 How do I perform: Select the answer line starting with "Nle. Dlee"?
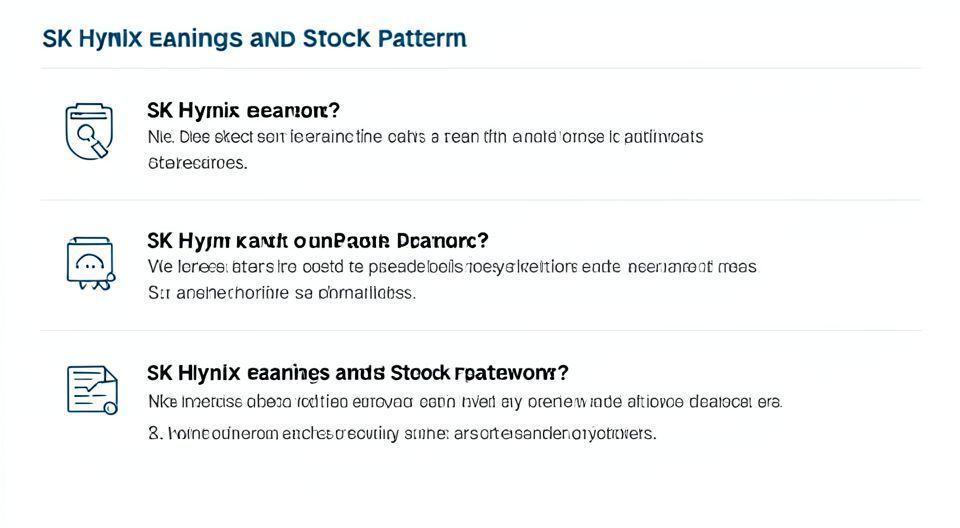pos(425,137)
